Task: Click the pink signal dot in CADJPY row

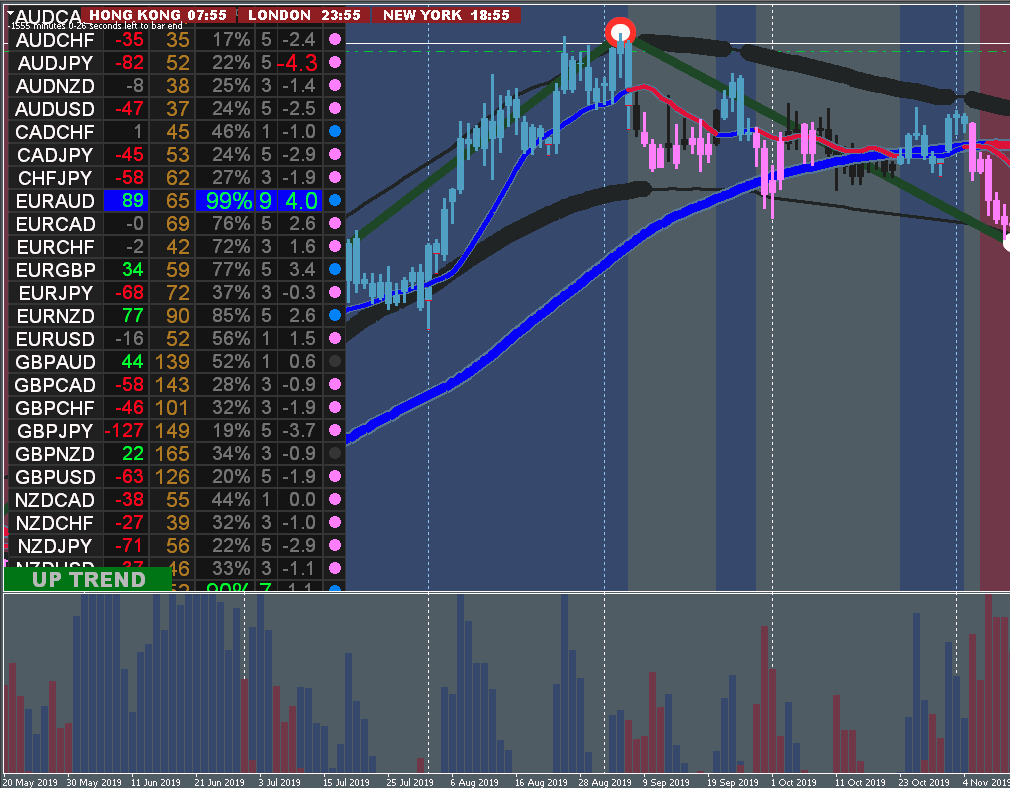Action: pos(335,154)
